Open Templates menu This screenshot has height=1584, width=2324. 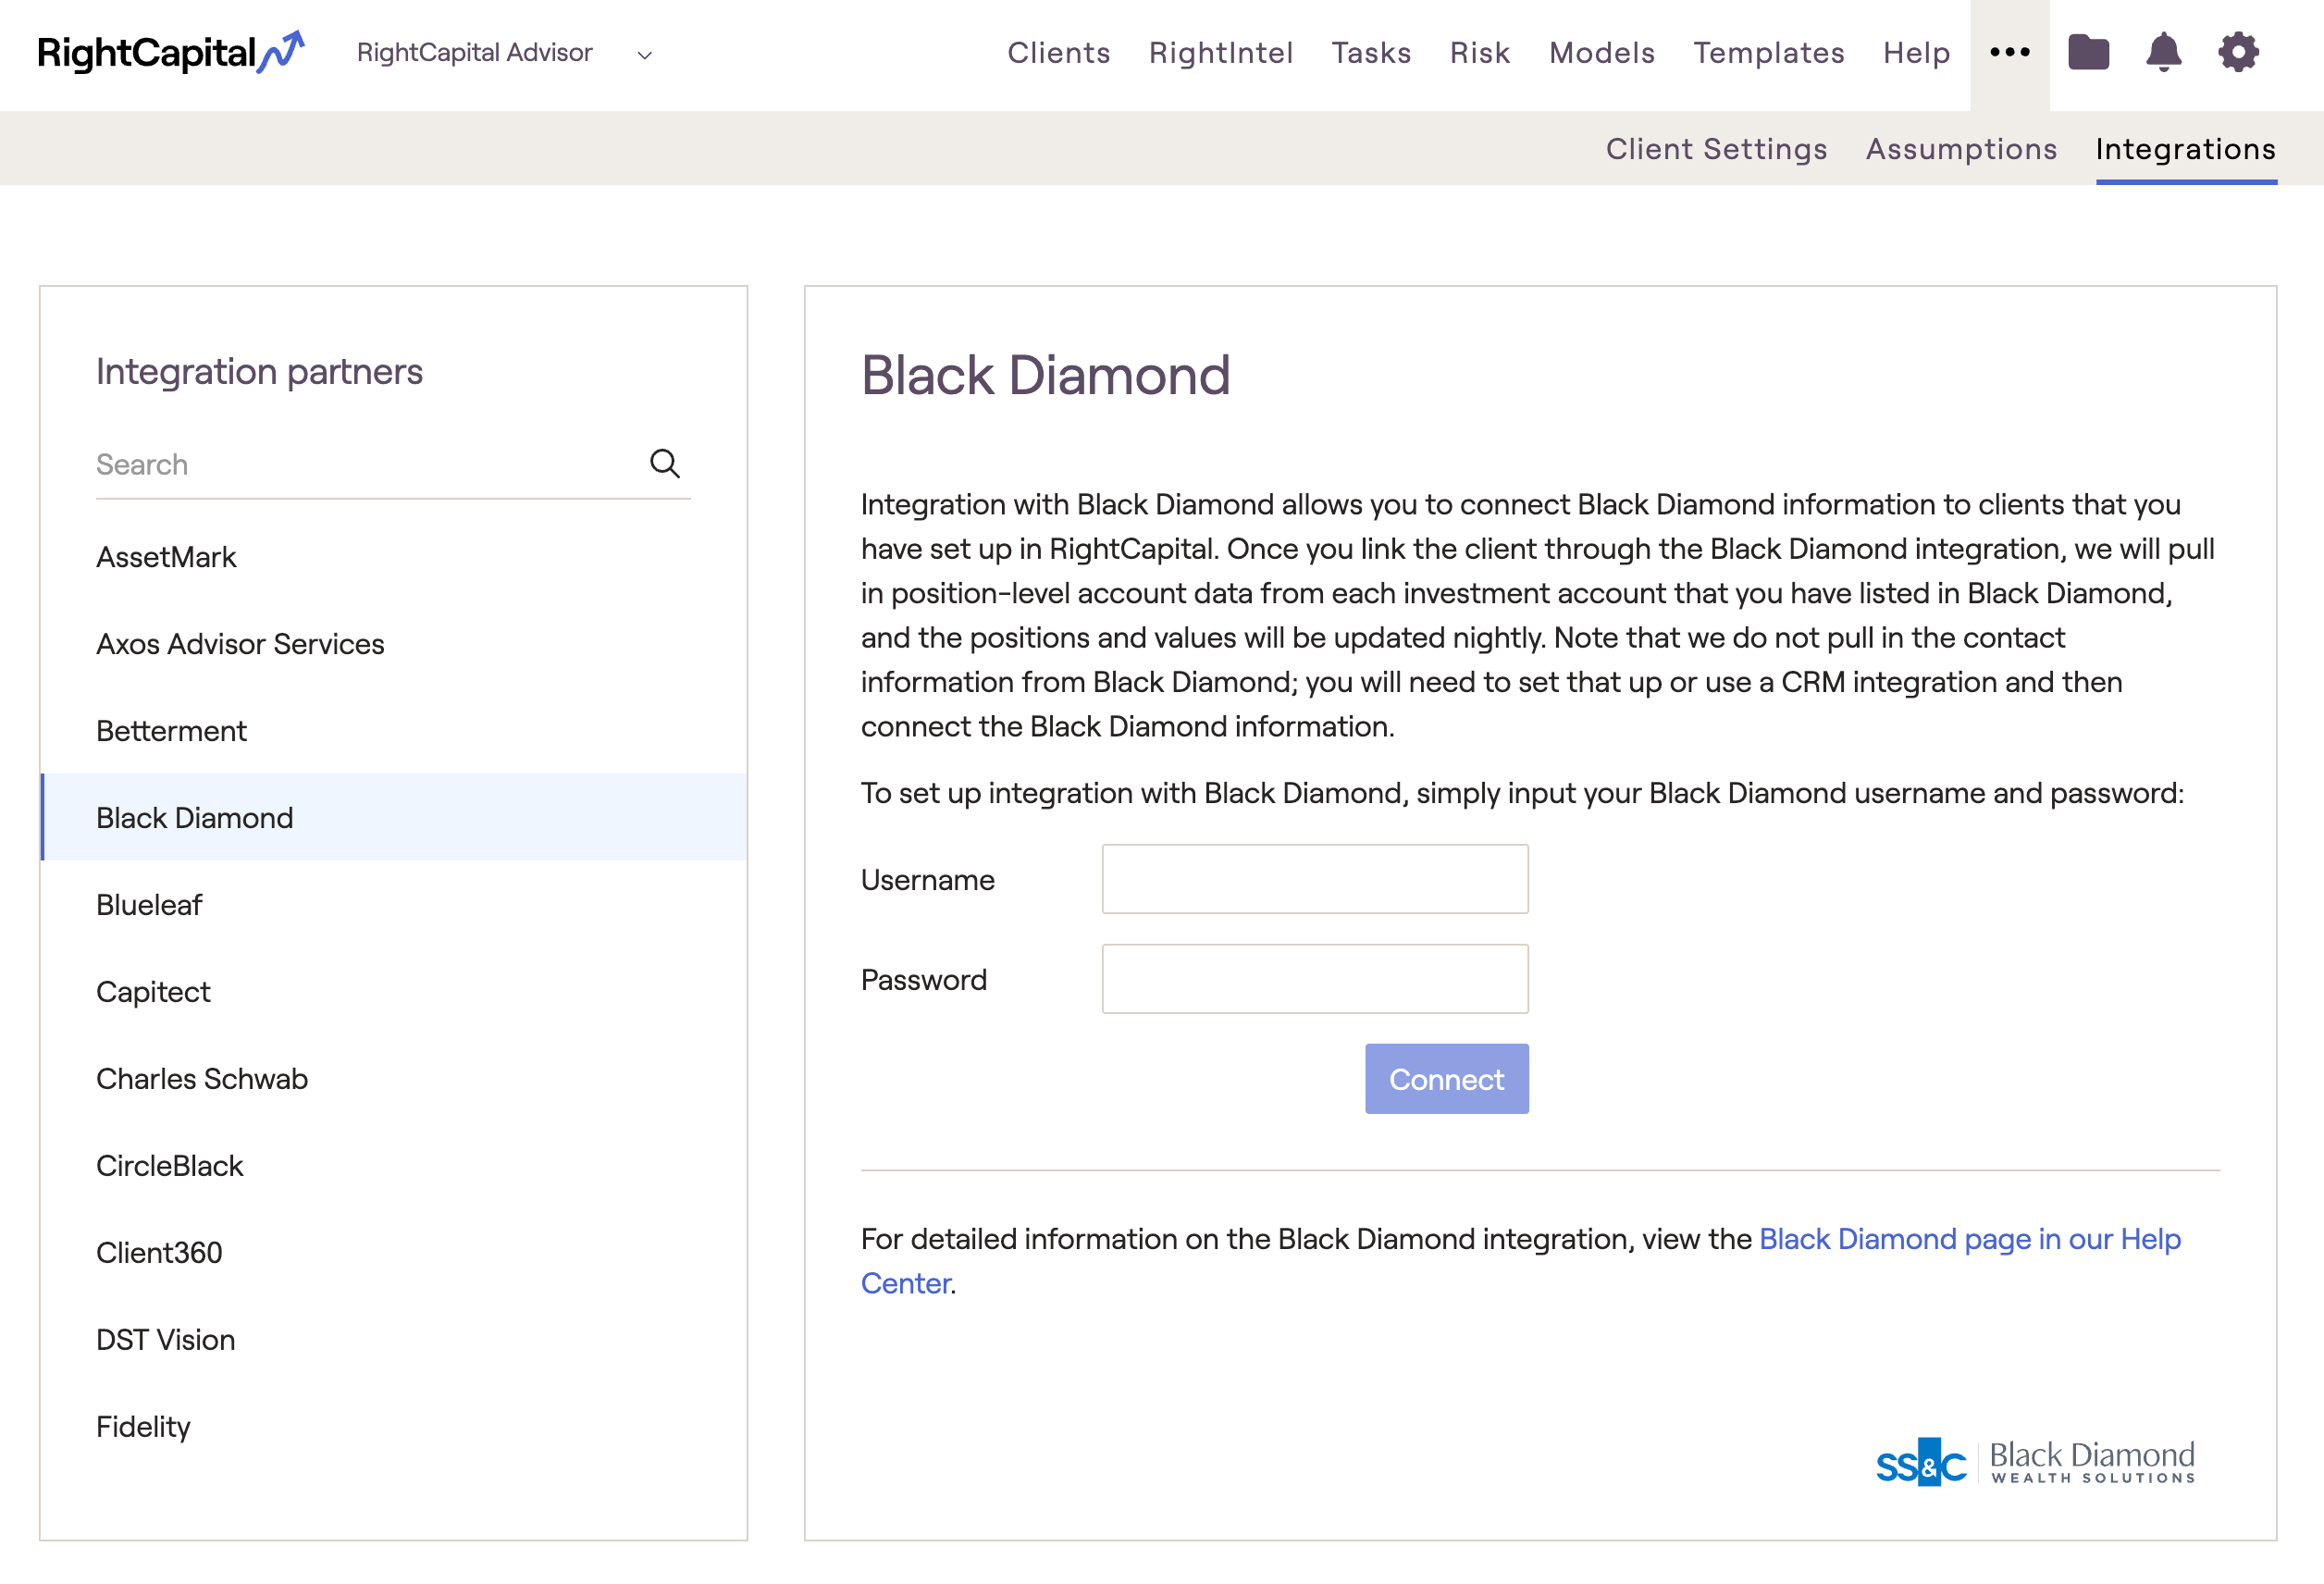point(1769,53)
